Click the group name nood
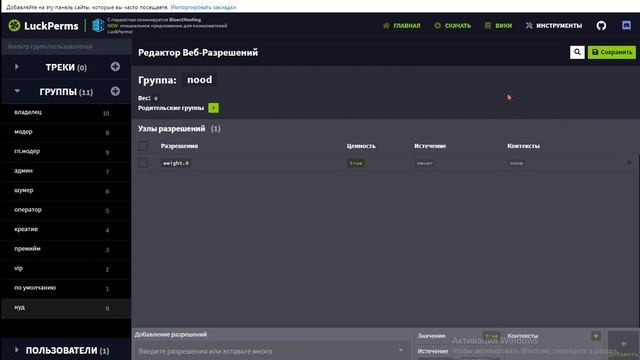The image size is (640, 360). [200, 80]
